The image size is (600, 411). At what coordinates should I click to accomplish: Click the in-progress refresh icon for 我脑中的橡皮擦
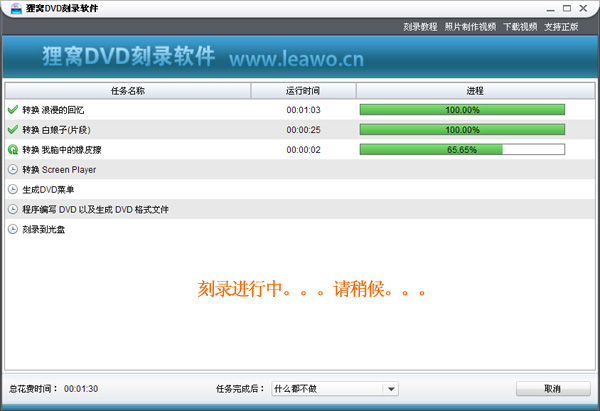[13, 150]
